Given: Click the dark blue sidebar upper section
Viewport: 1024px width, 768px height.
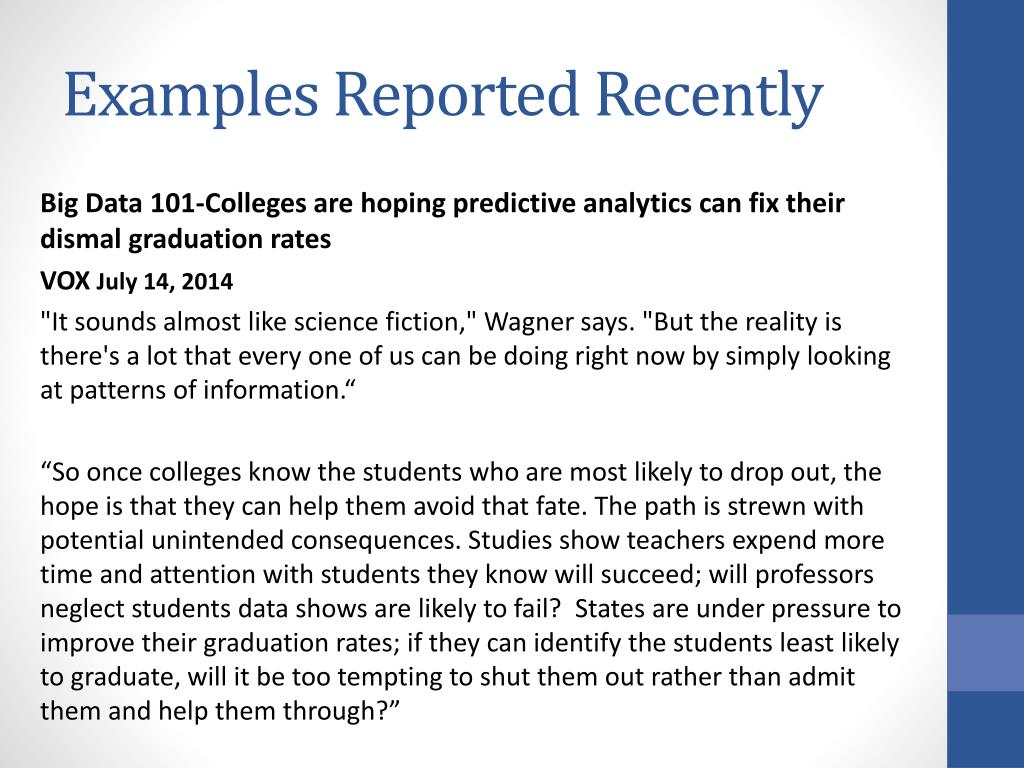Looking at the screenshot, I should pos(985,307).
